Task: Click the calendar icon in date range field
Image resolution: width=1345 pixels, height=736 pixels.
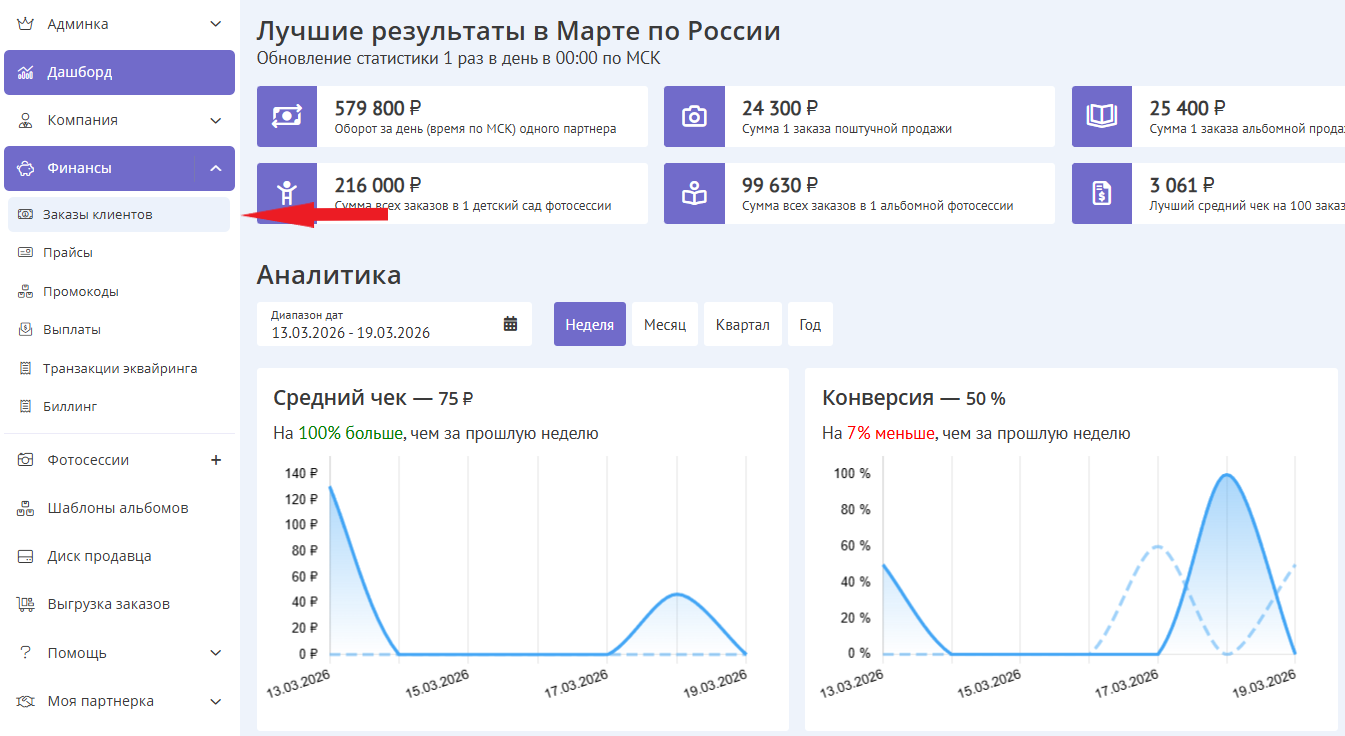Action: tap(510, 324)
